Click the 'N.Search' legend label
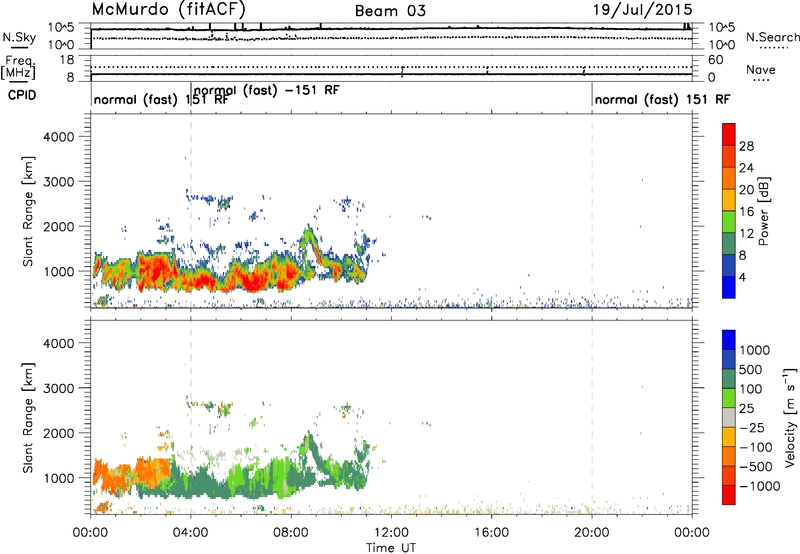 point(772,37)
